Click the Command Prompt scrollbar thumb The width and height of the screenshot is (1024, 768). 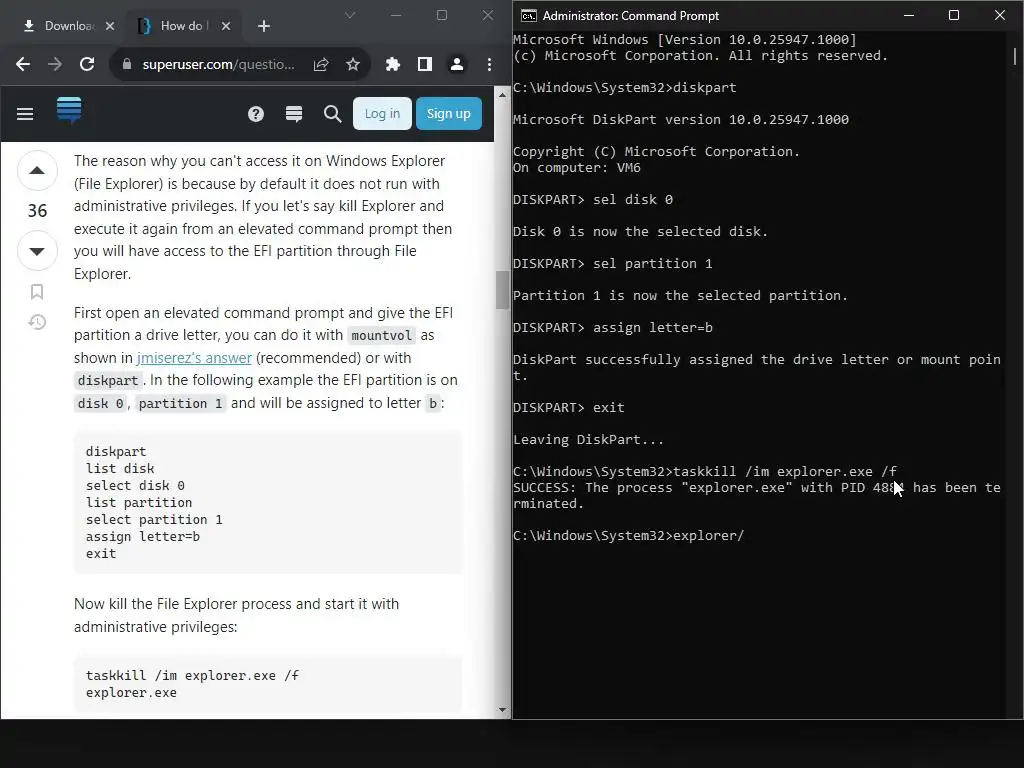point(1014,56)
